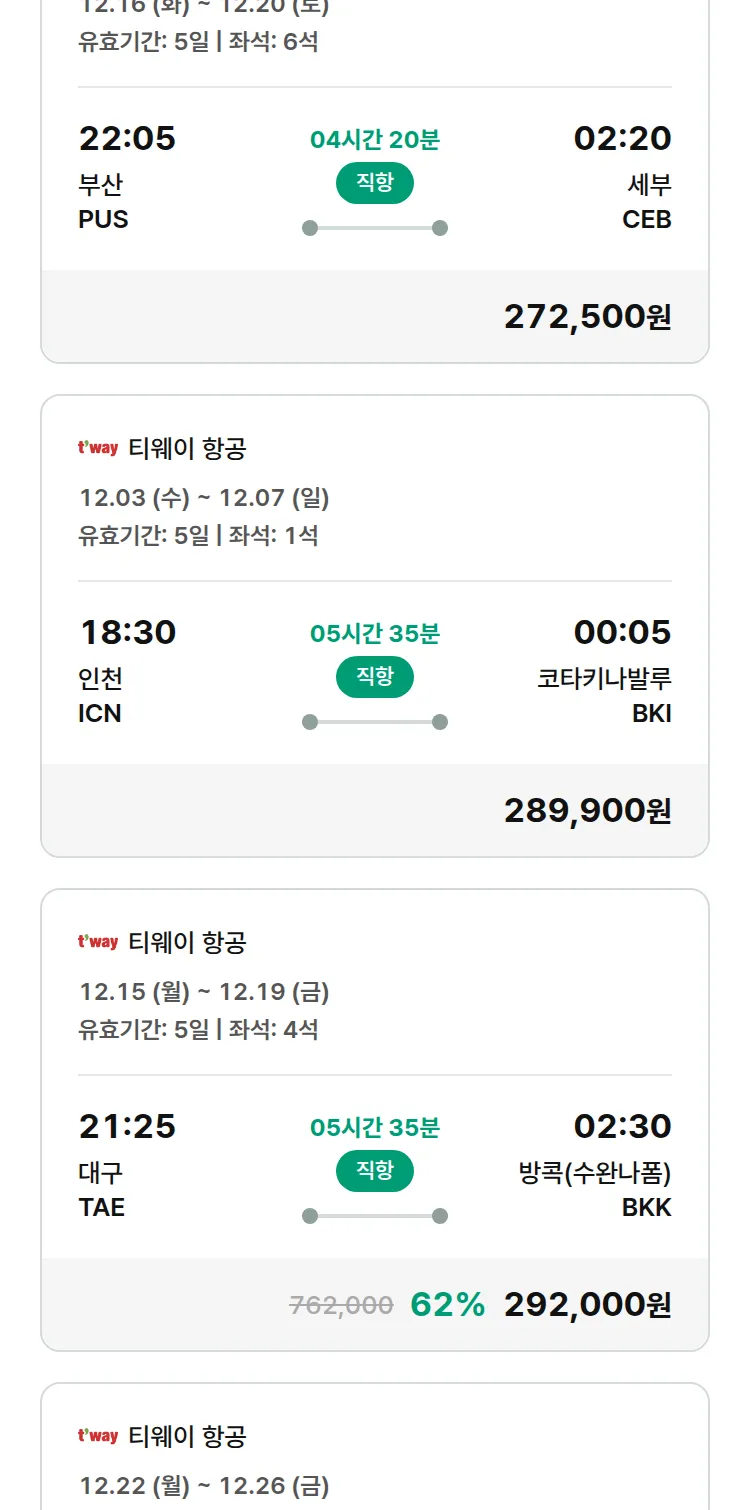Screen dimensions: 750x1510
Task: Open the 12.15 (월) ~ 12.19 (금) date range
Action: [204, 991]
